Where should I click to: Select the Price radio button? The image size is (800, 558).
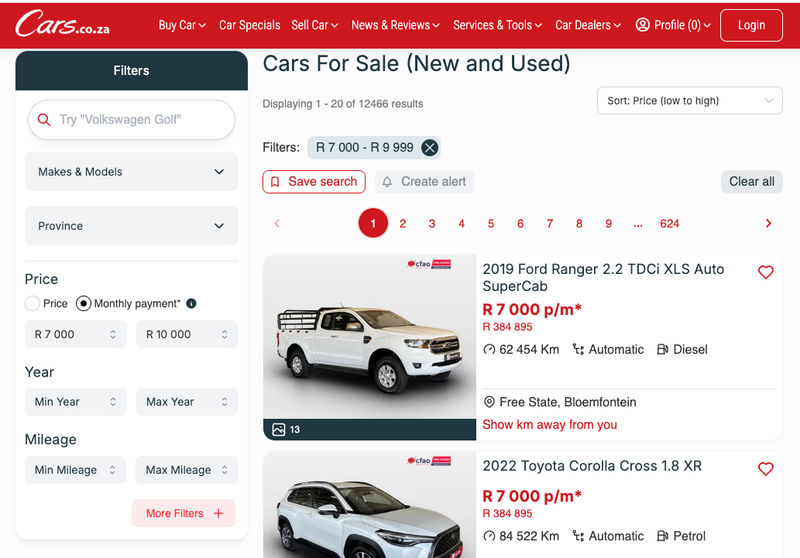(32, 303)
